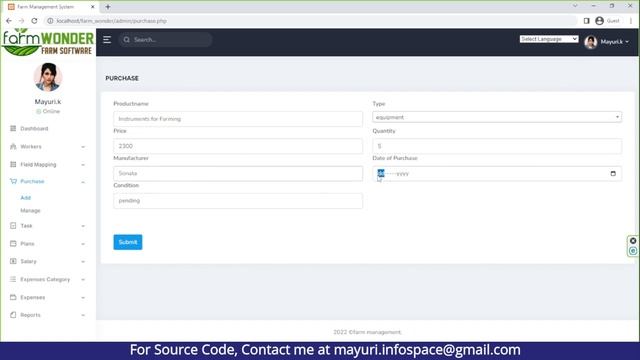Screen dimensions: 640x360
Task: Click the Quantity input field
Action: [x=497, y=146]
